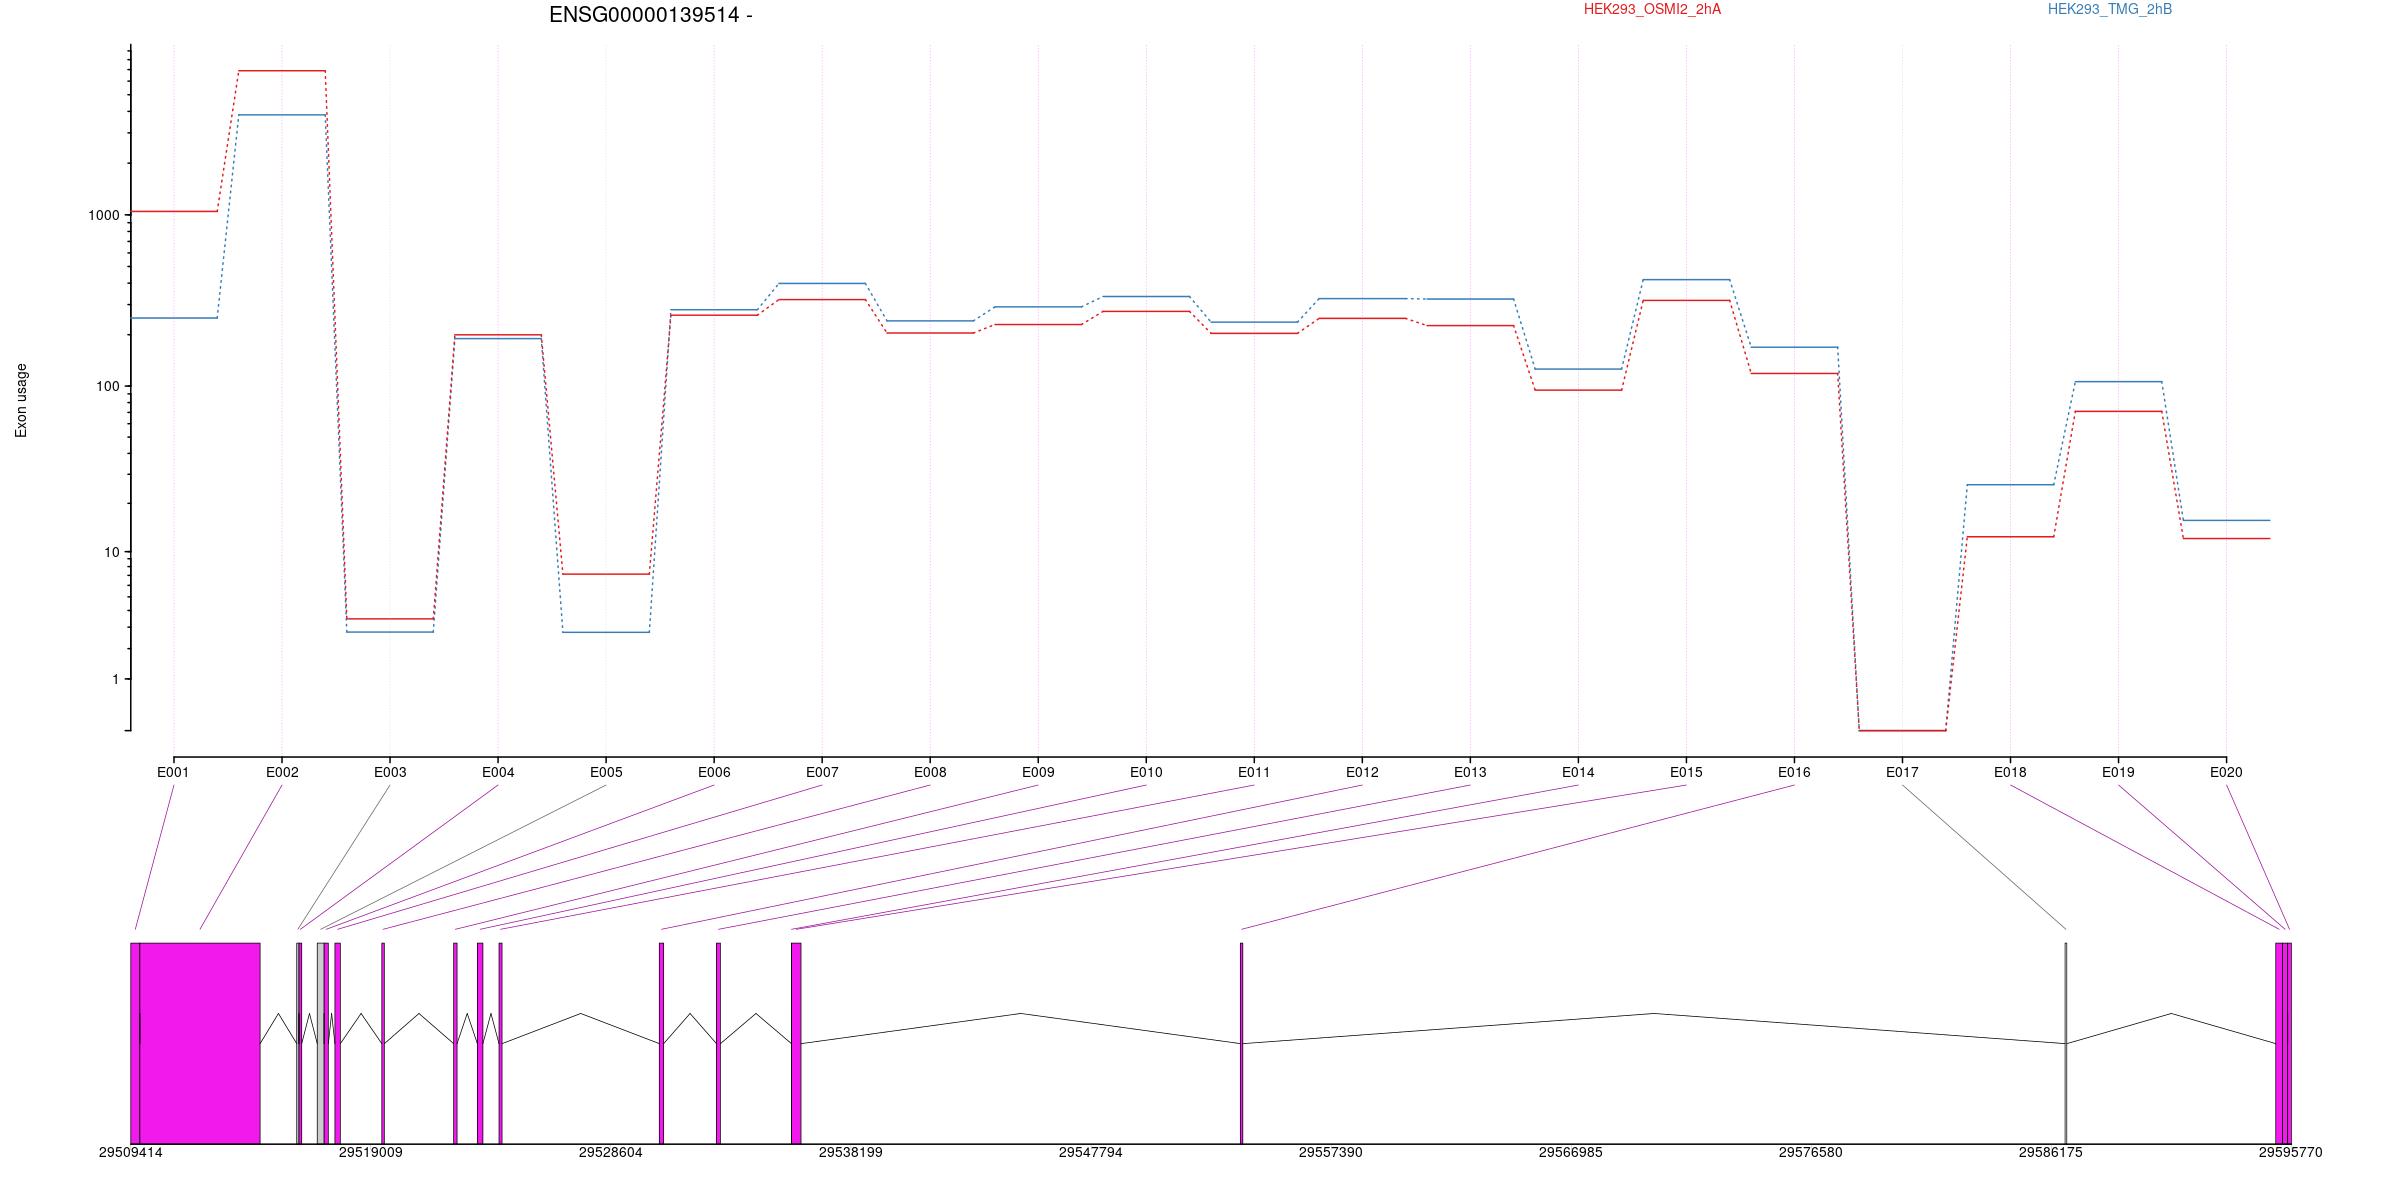Click the E002 exon label
This screenshot has height=1200, width=2400.
coord(282,772)
